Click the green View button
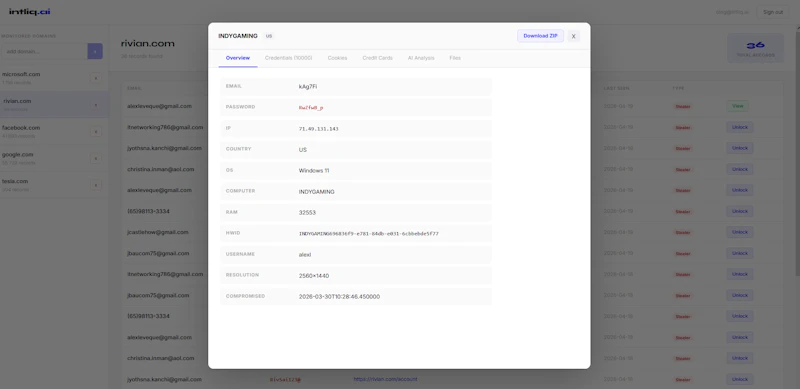 tap(738, 106)
